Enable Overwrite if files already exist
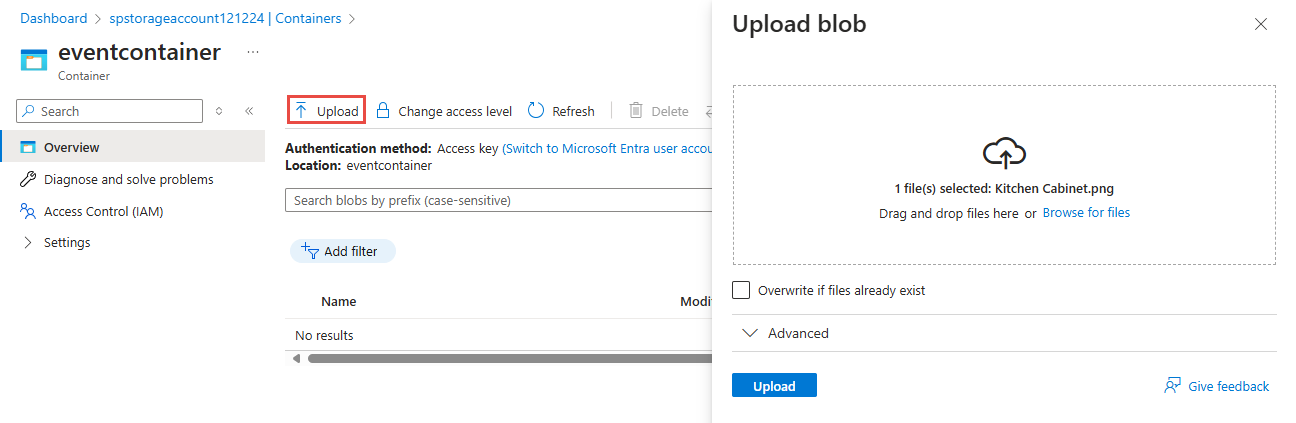The width and height of the screenshot is (1296, 423). [741, 290]
